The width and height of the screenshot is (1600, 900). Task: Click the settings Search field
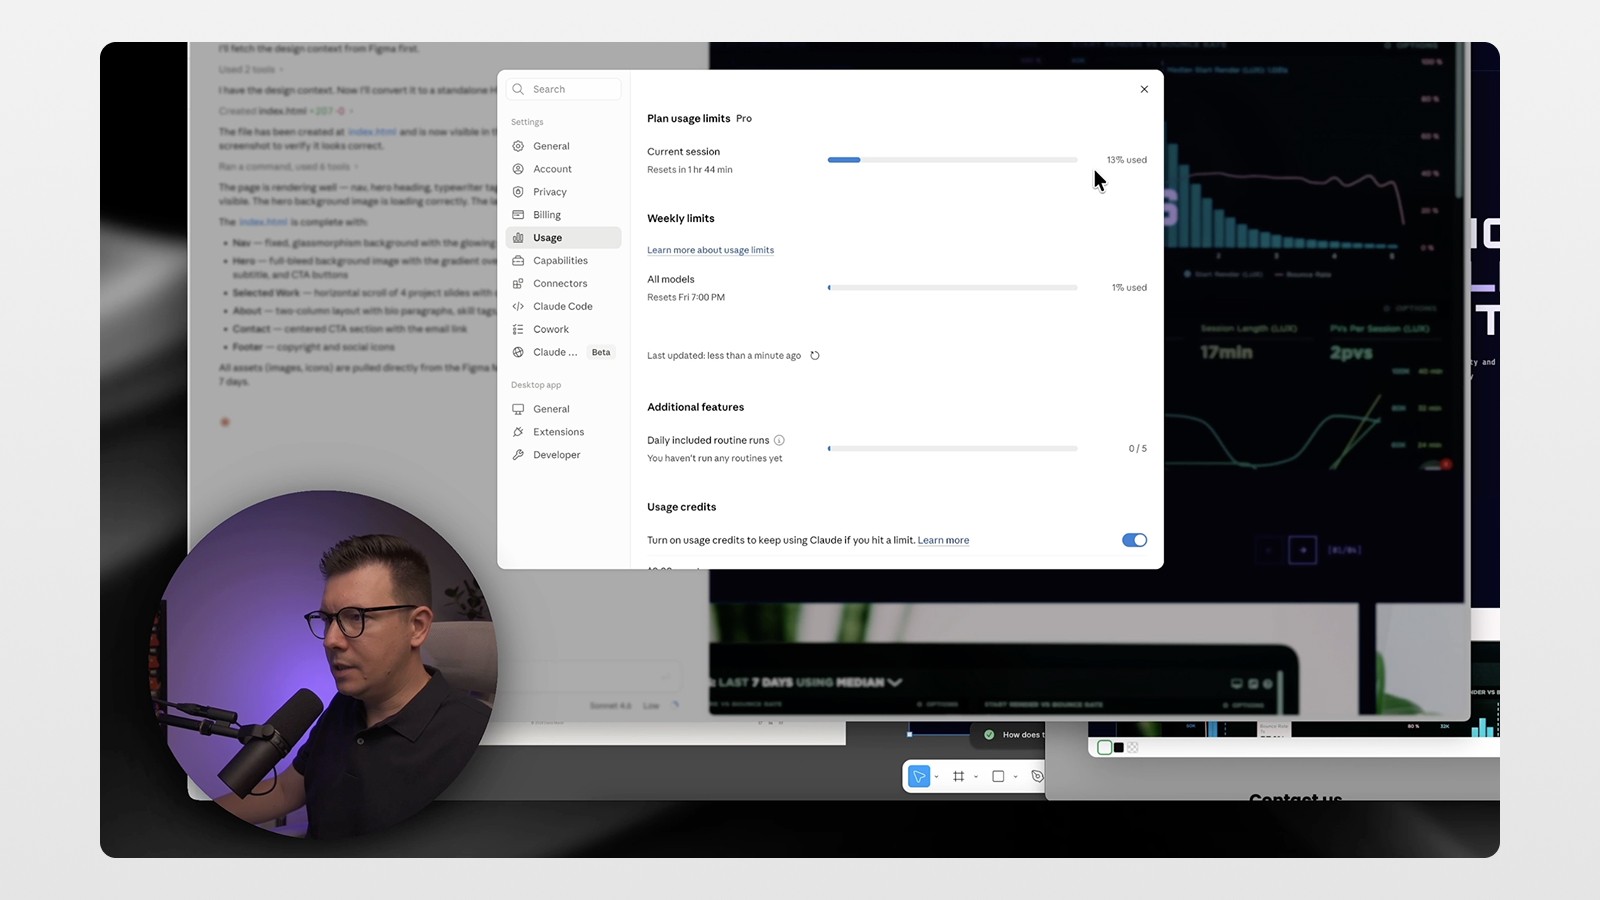(x=563, y=89)
